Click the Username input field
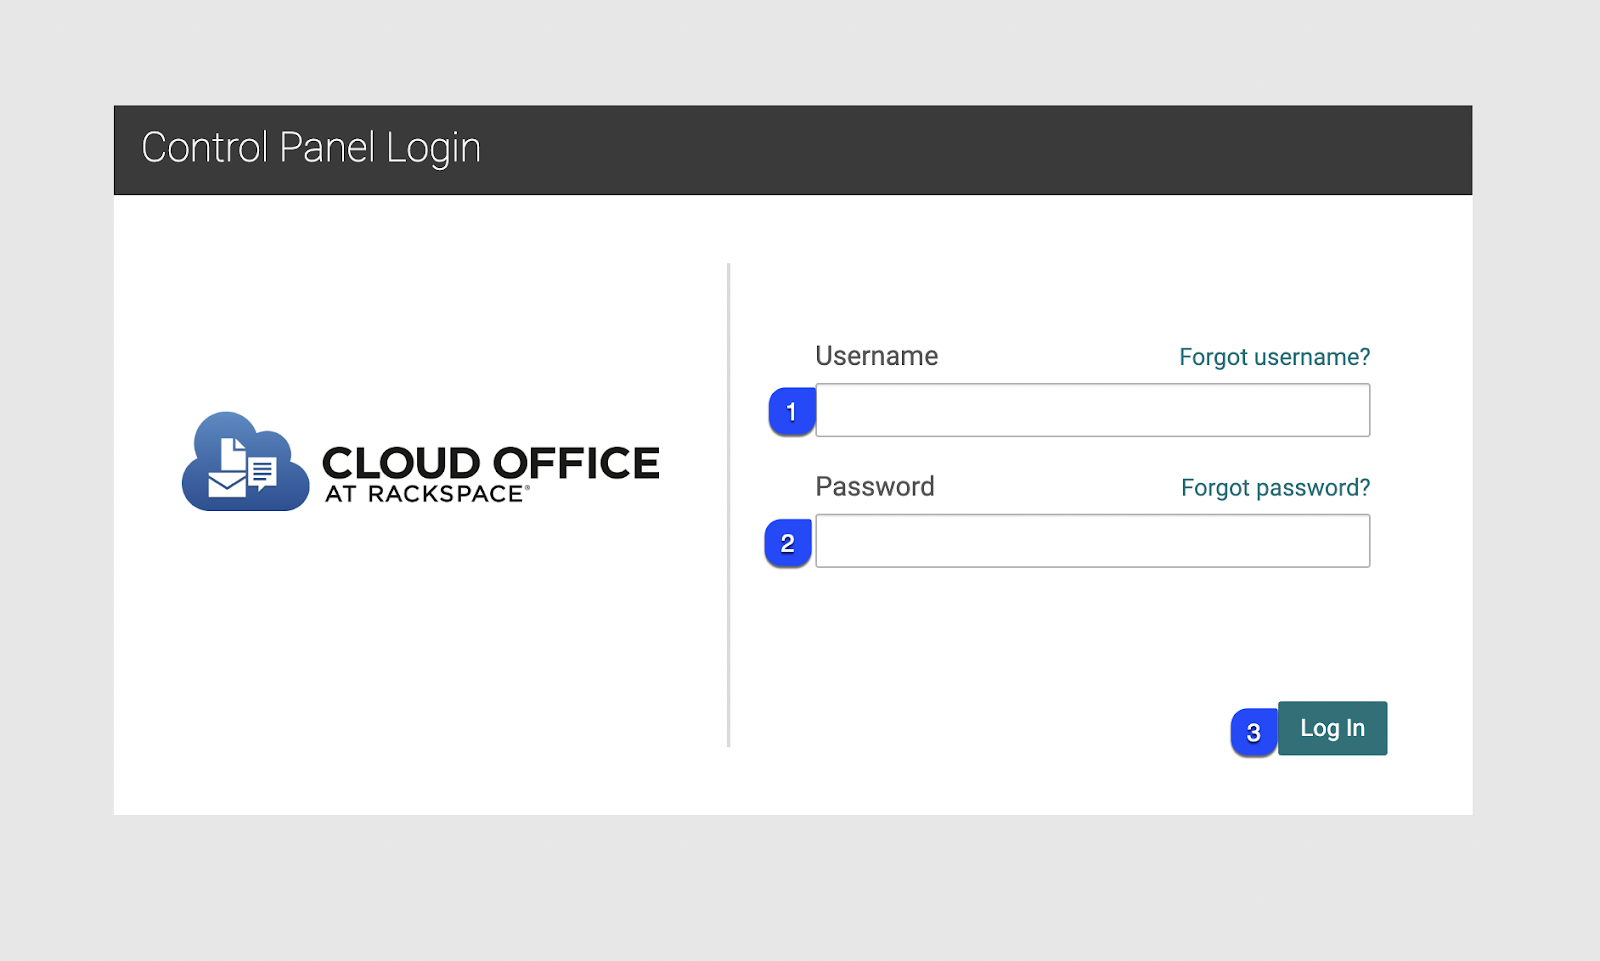This screenshot has width=1600, height=961. (1092, 410)
